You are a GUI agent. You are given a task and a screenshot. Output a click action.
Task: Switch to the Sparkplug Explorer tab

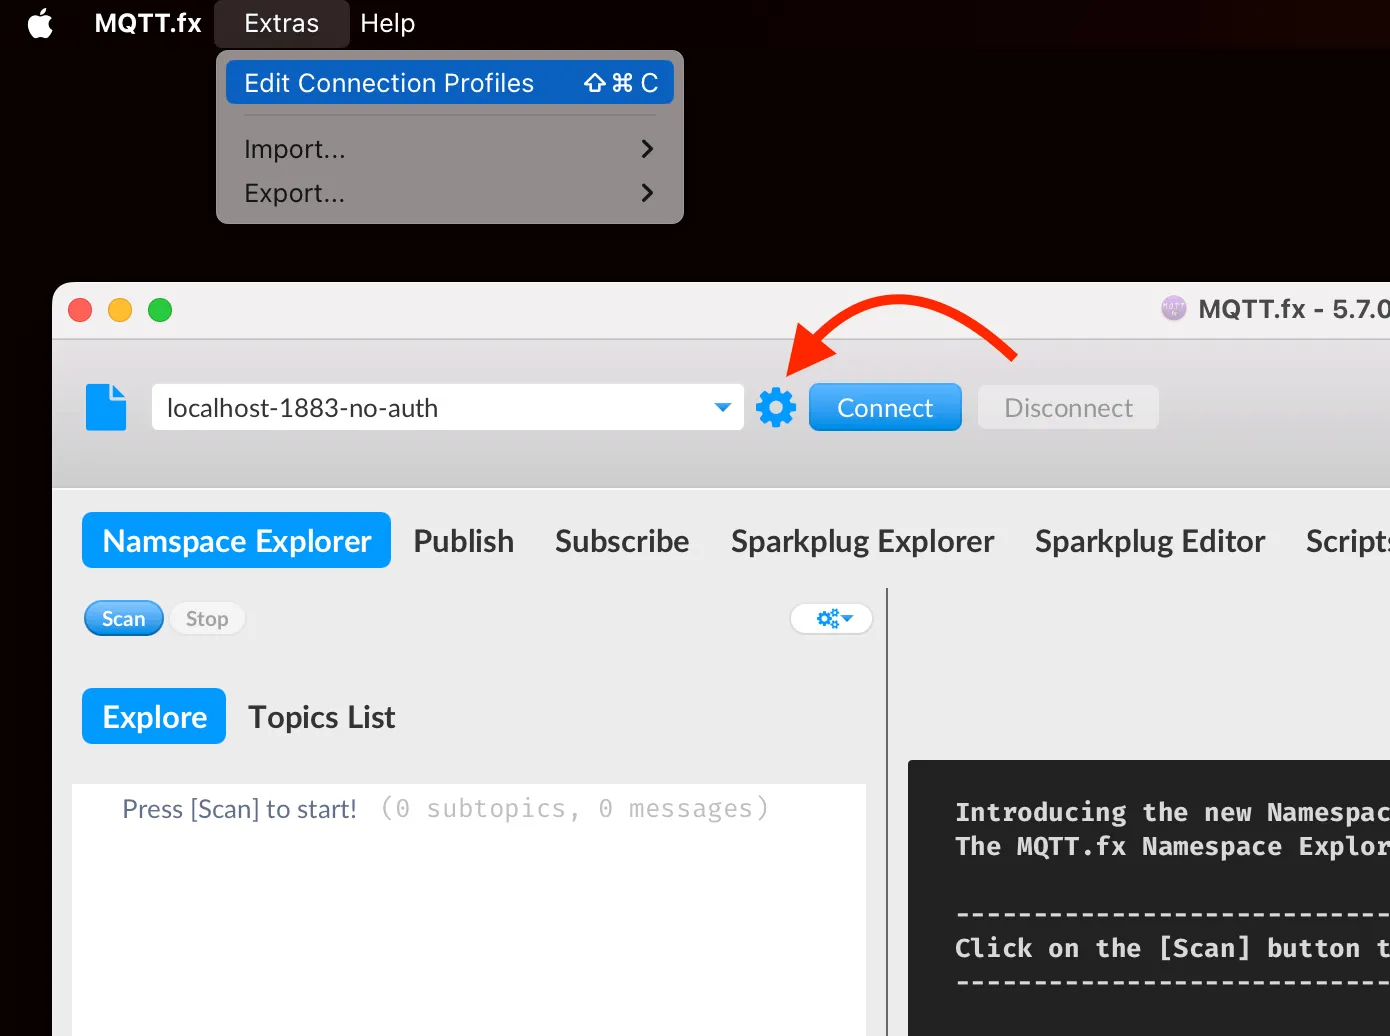(862, 541)
